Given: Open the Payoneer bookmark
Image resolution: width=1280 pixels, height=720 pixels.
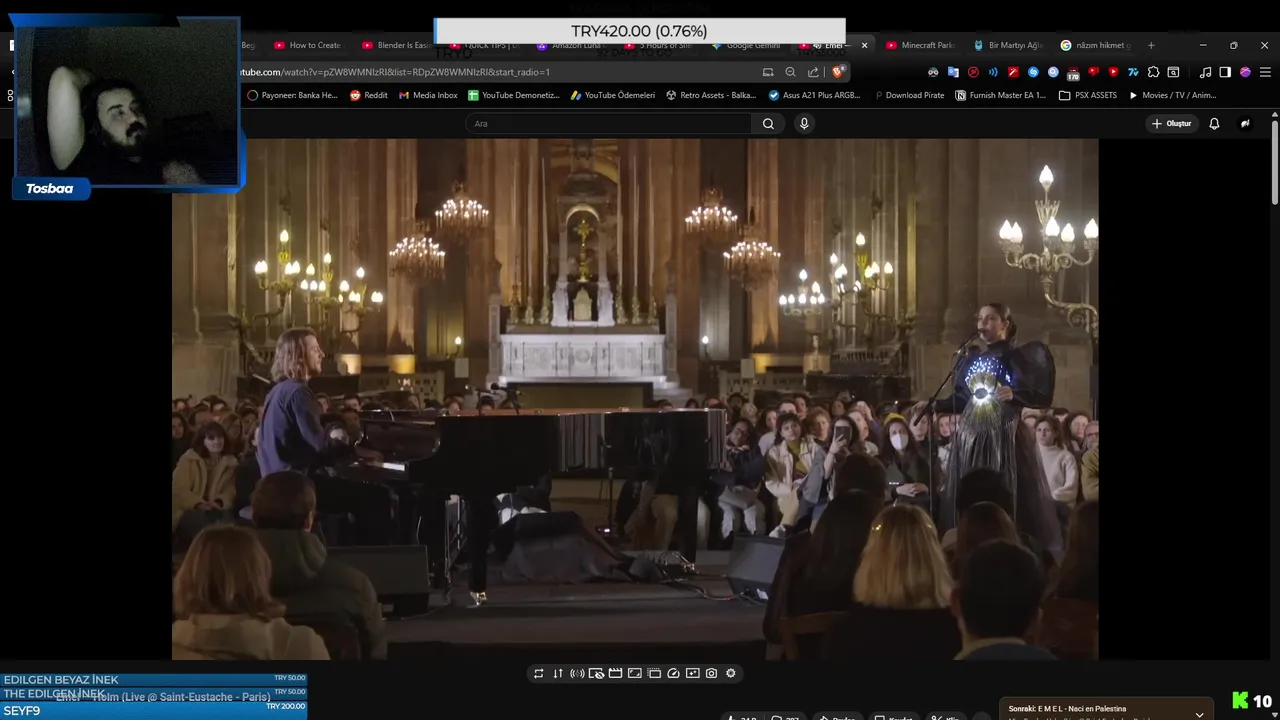Looking at the screenshot, I should tap(292, 95).
